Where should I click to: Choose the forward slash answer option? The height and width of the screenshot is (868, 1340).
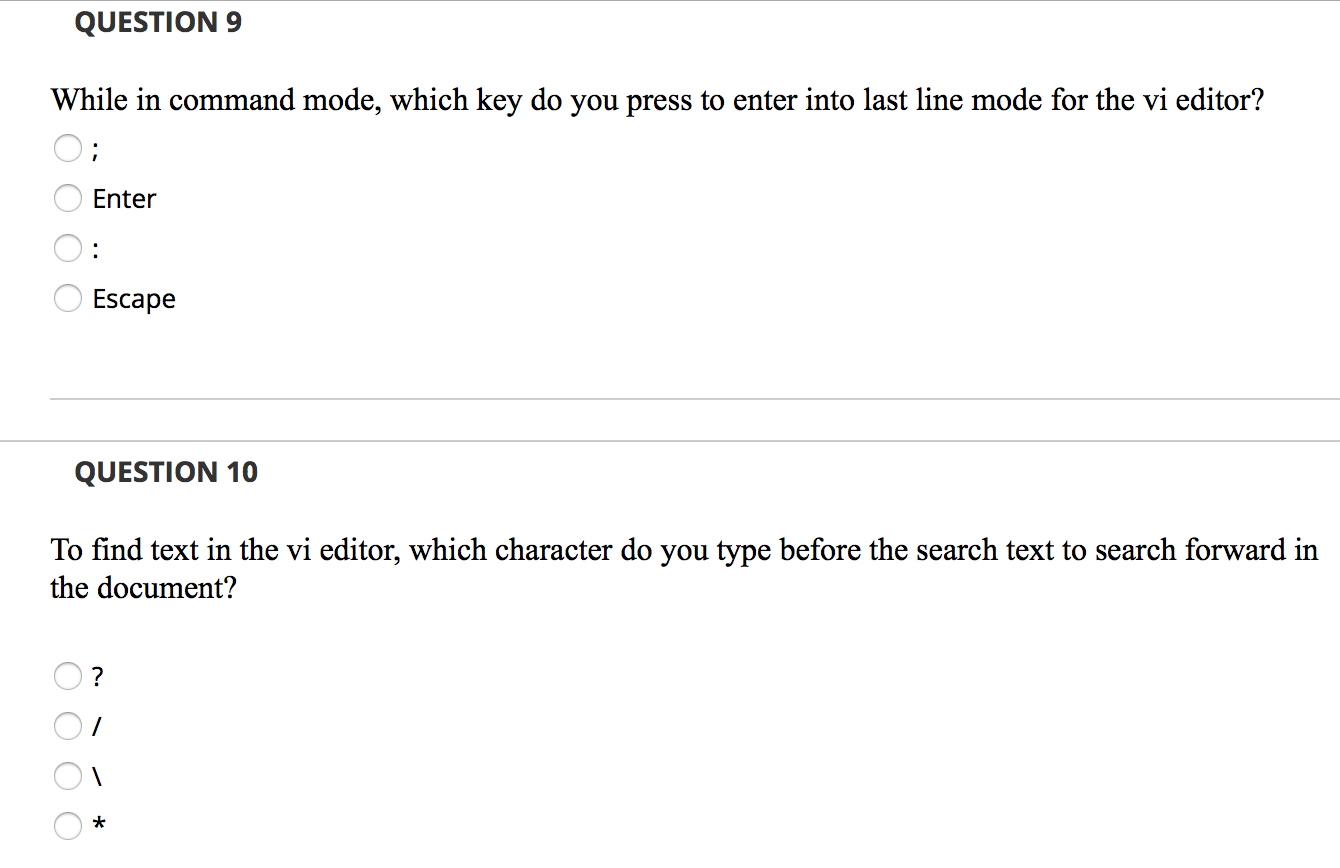click(68, 726)
